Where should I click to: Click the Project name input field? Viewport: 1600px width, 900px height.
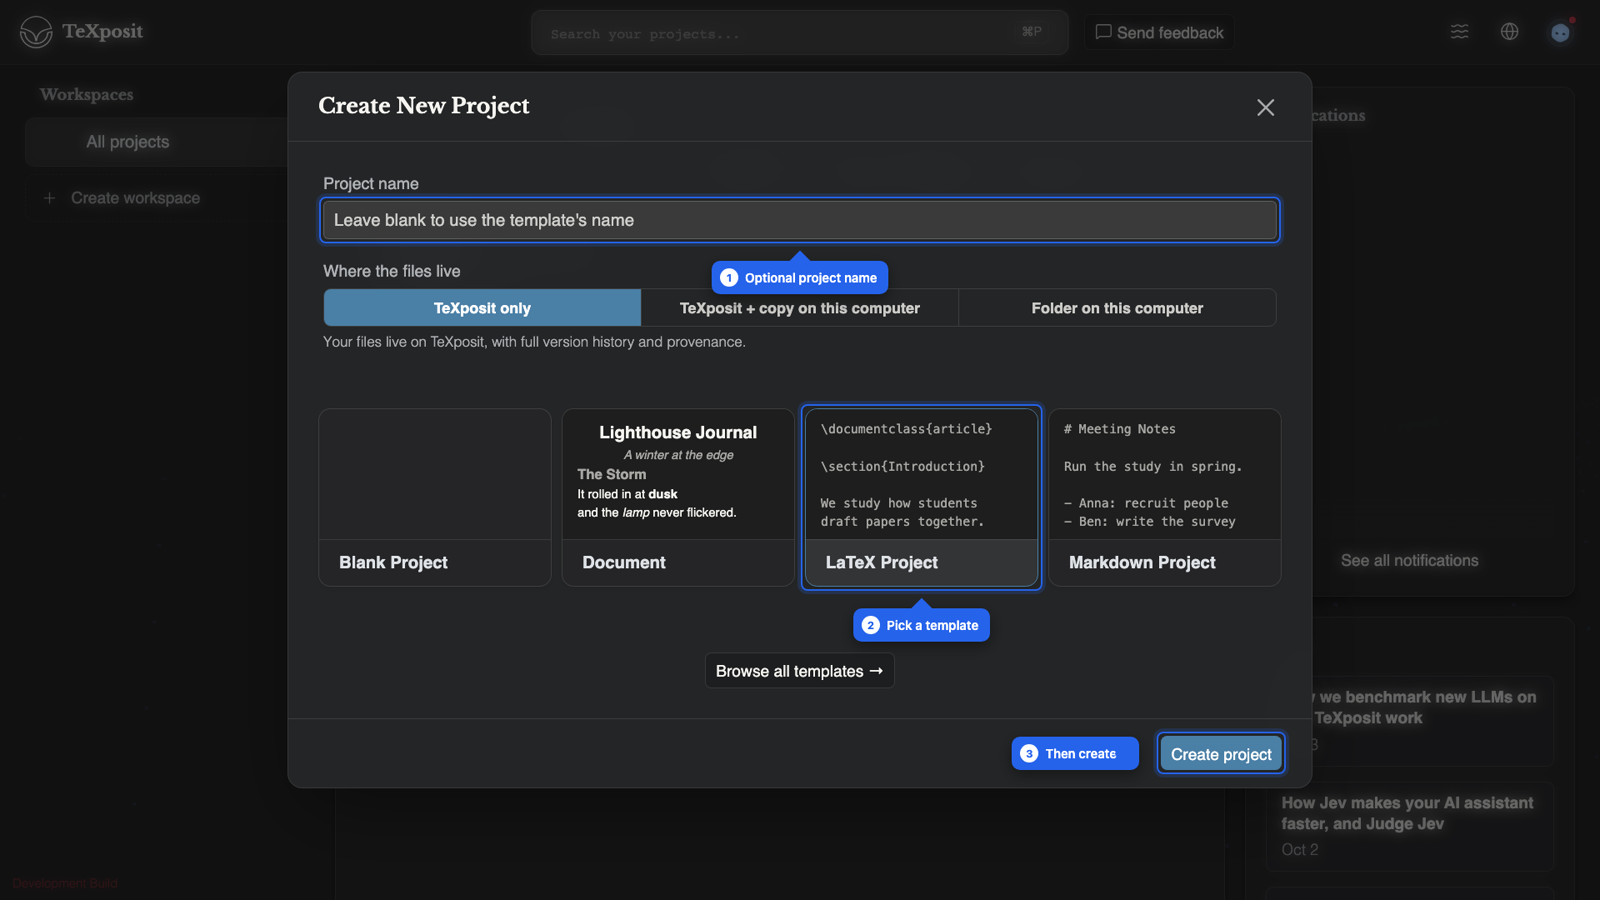(800, 220)
